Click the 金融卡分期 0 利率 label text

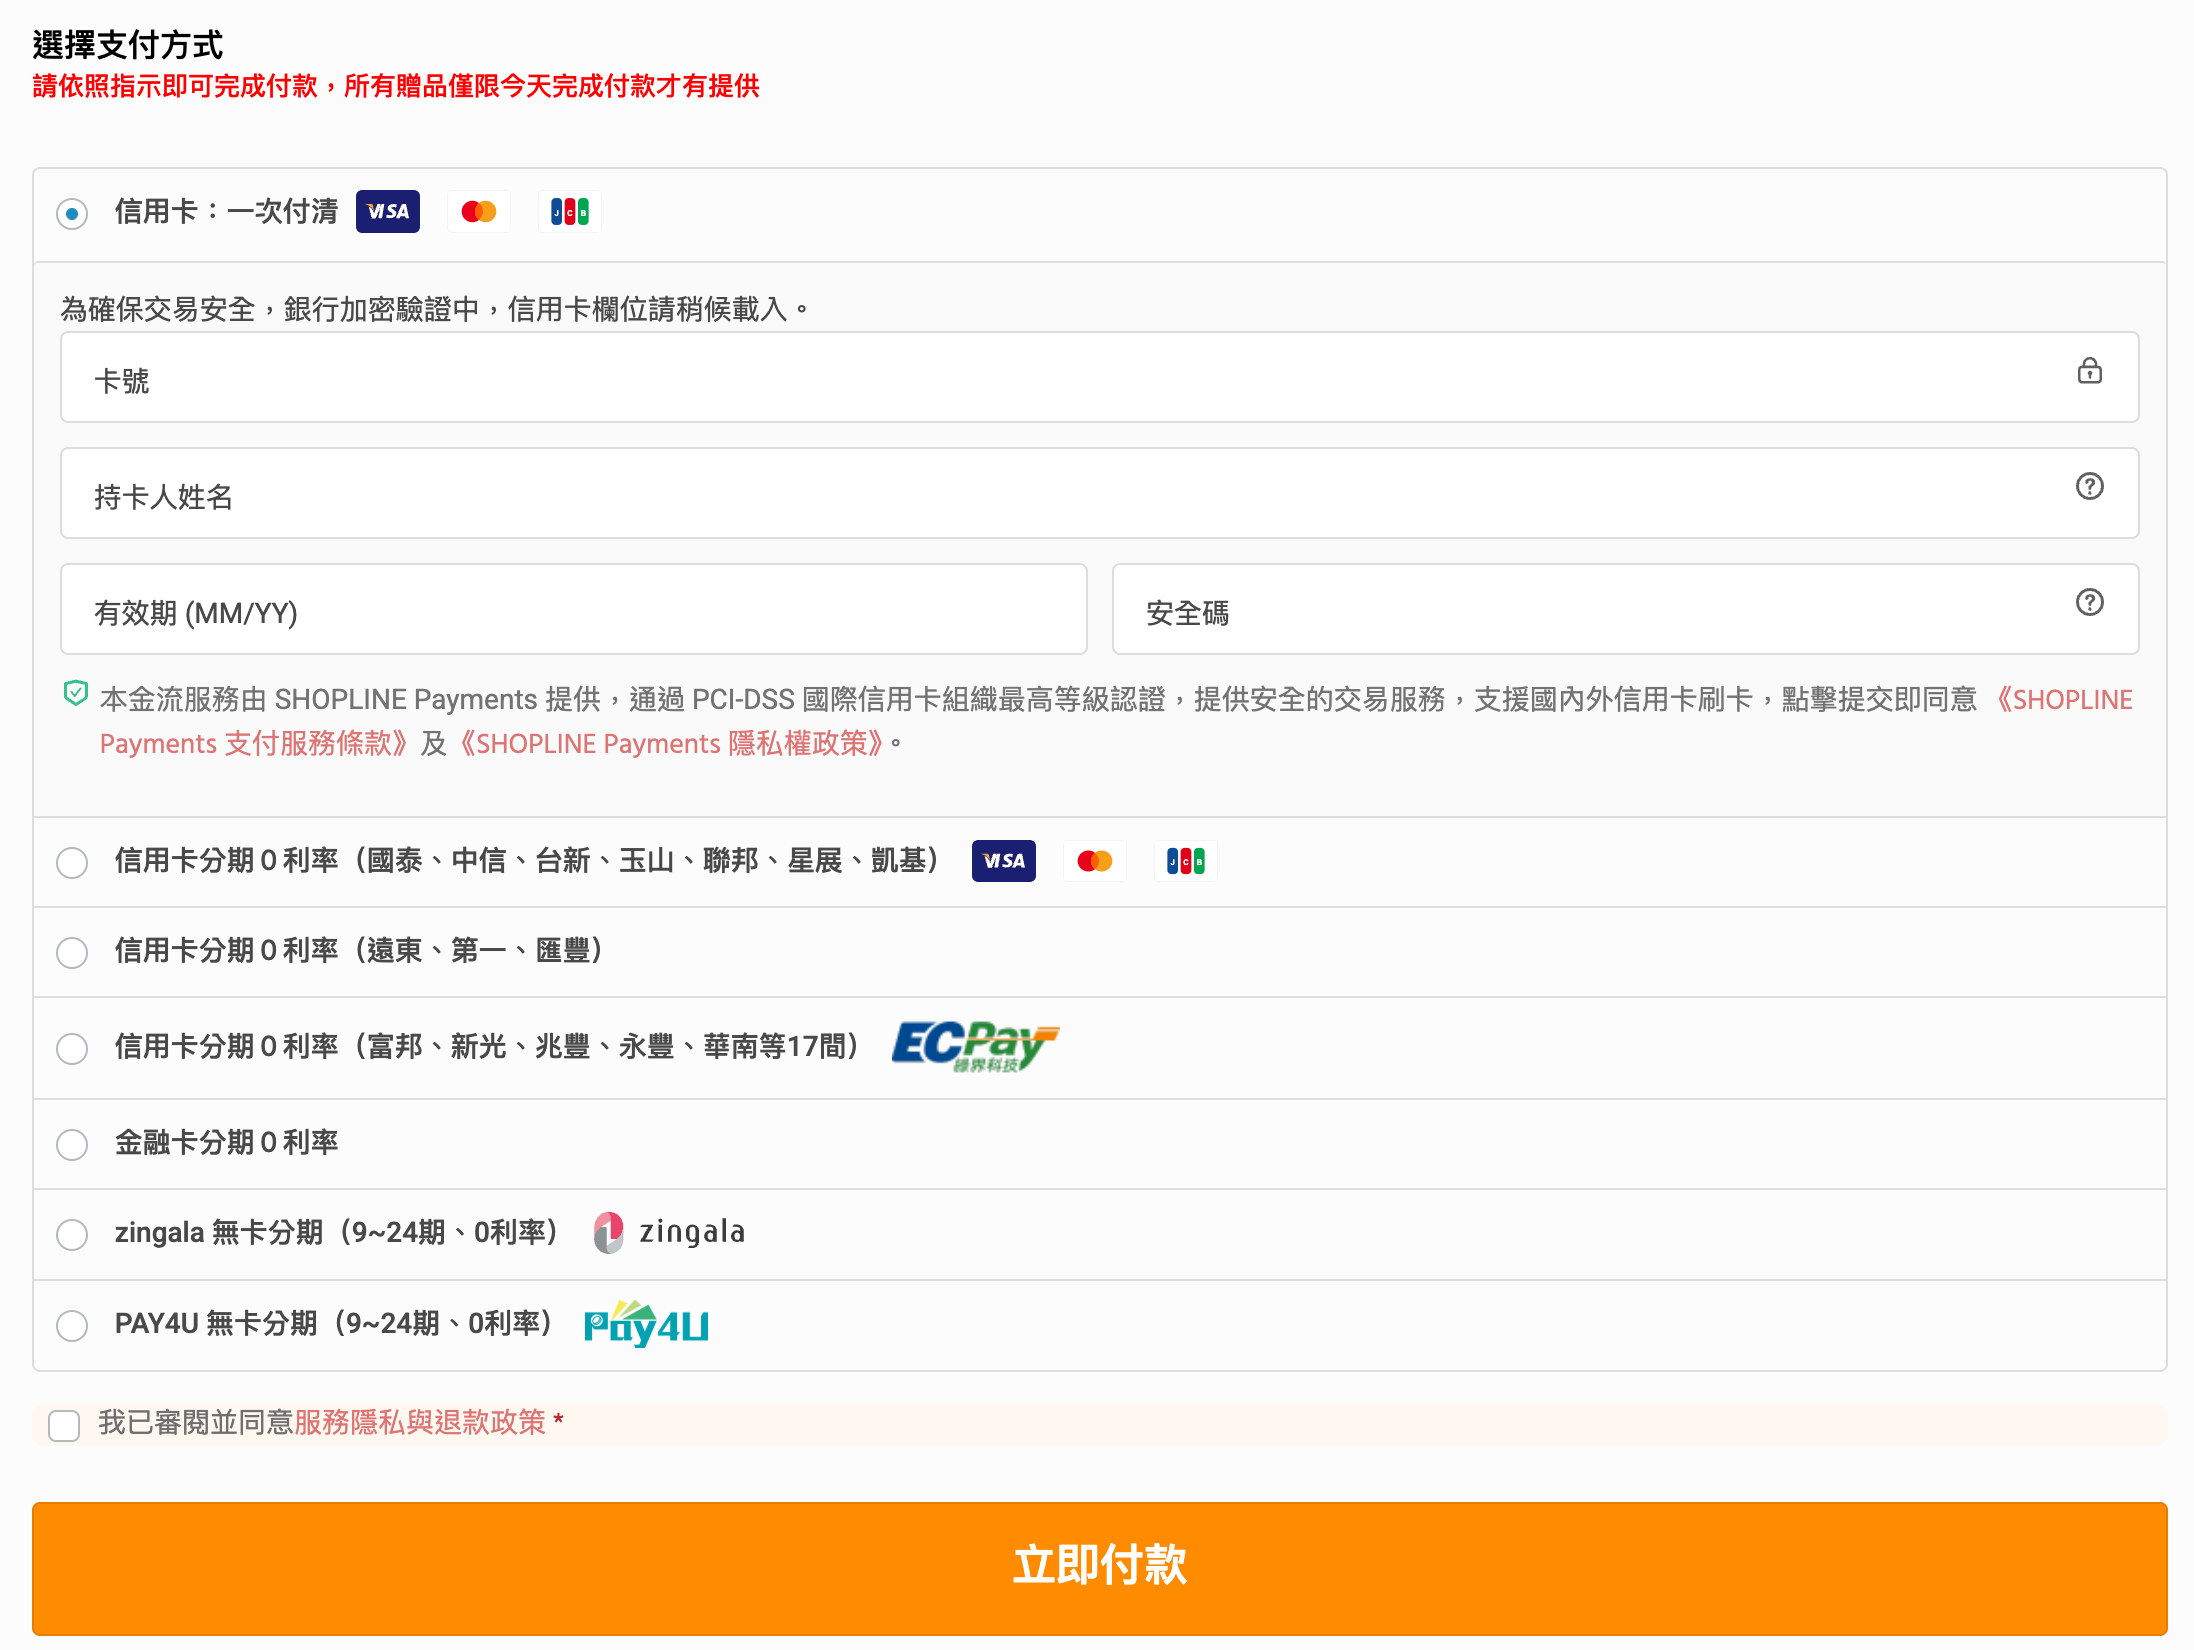click(227, 1142)
